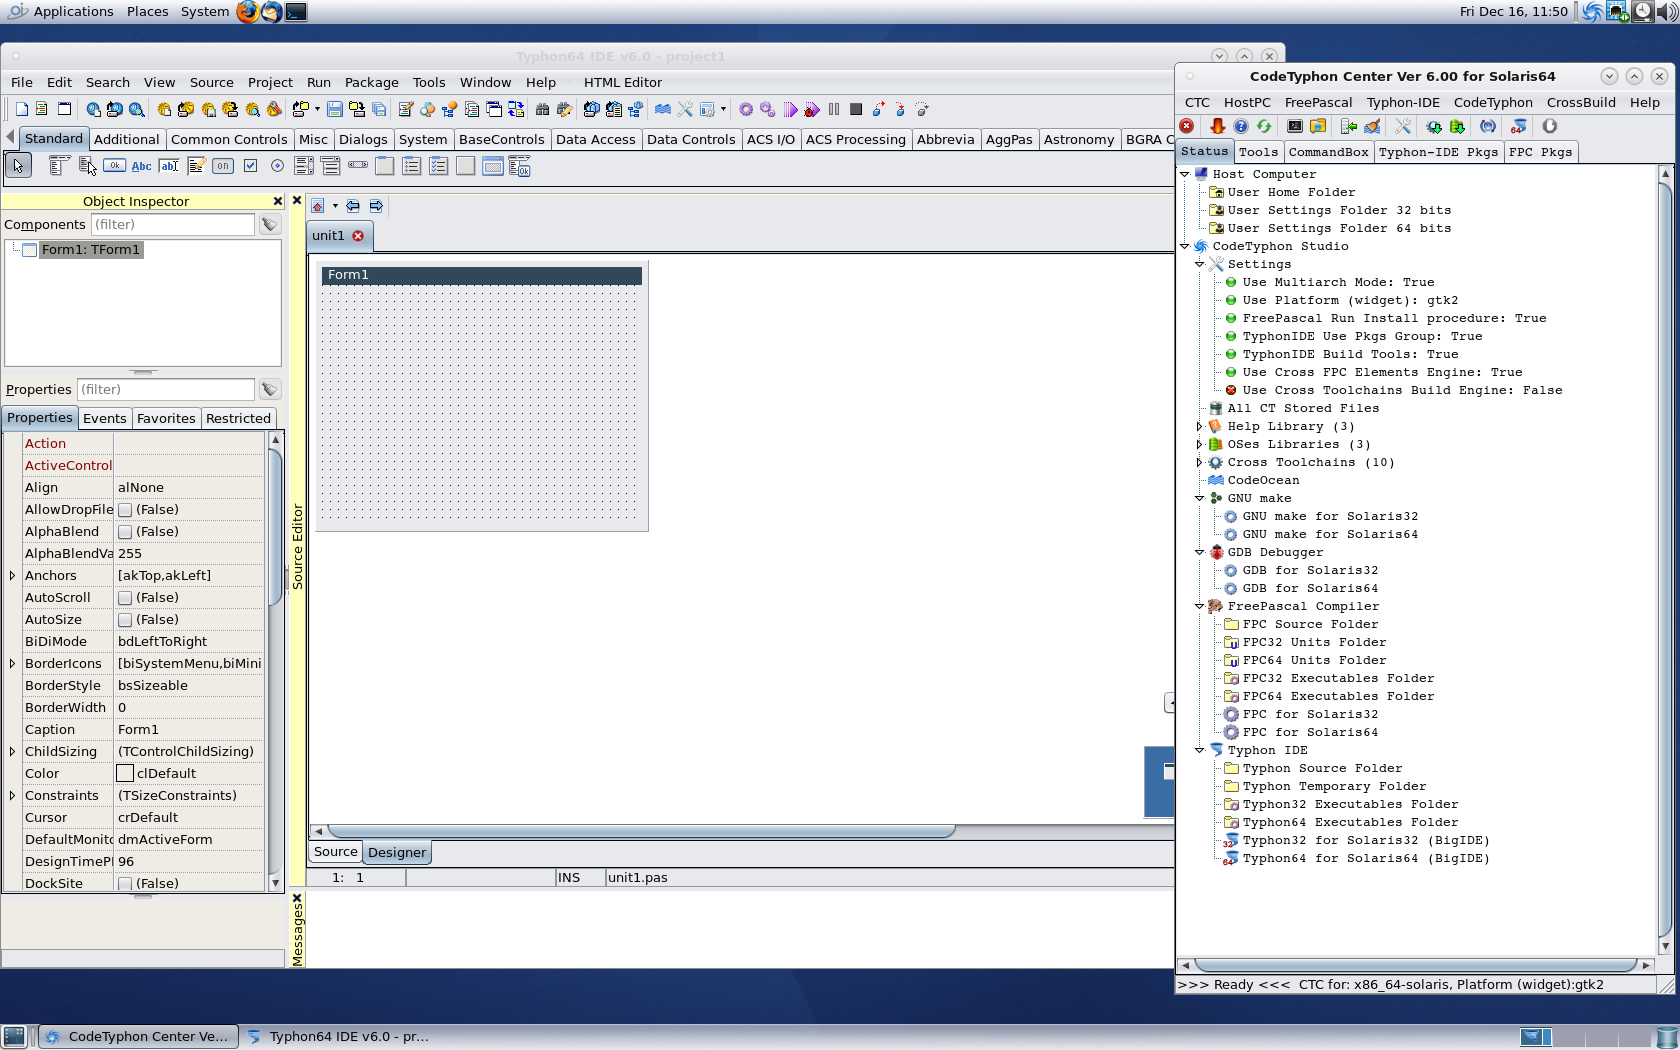The height and width of the screenshot is (1050, 1680).
Task: Click the Stop square icon in IDE toolbar
Action: (x=856, y=110)
